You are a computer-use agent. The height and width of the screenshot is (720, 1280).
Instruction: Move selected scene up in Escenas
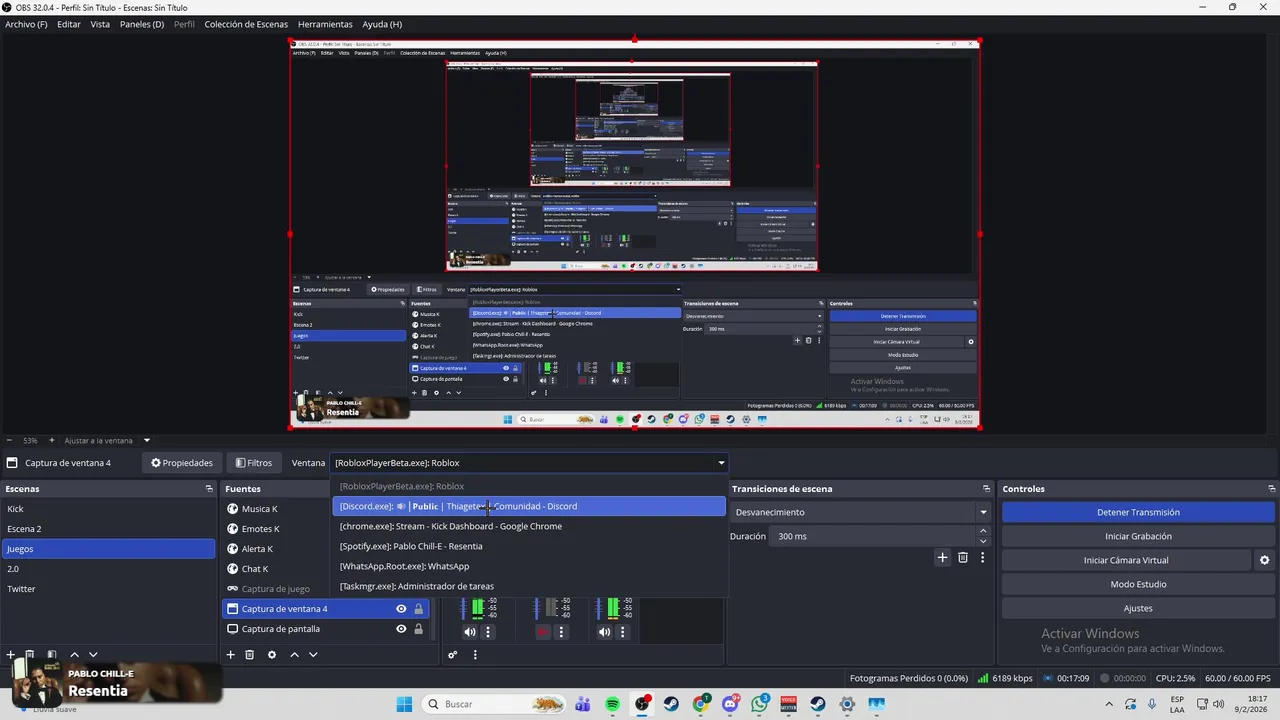click(x=74, y=655)
